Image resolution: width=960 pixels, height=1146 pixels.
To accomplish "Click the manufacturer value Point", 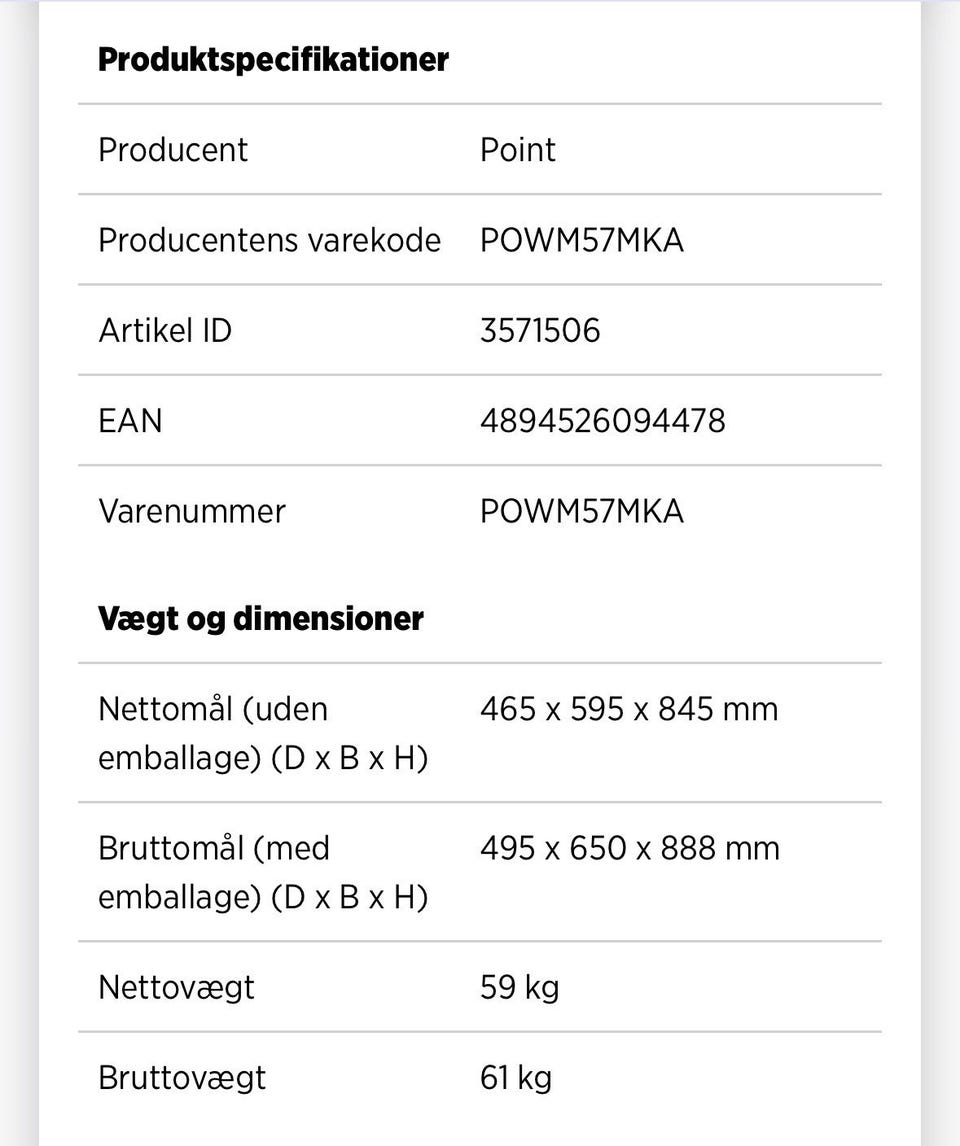I will click(517, 150).
